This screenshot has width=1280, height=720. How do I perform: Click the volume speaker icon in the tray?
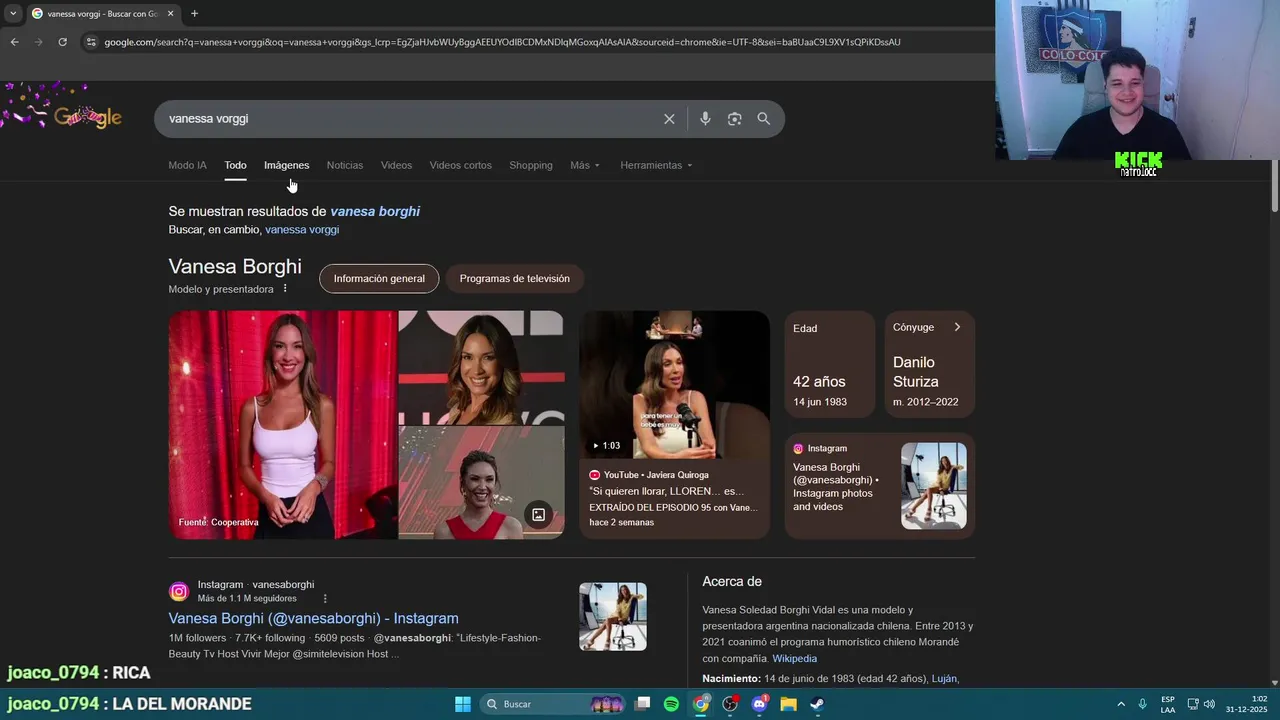[x=1209, y=704]
